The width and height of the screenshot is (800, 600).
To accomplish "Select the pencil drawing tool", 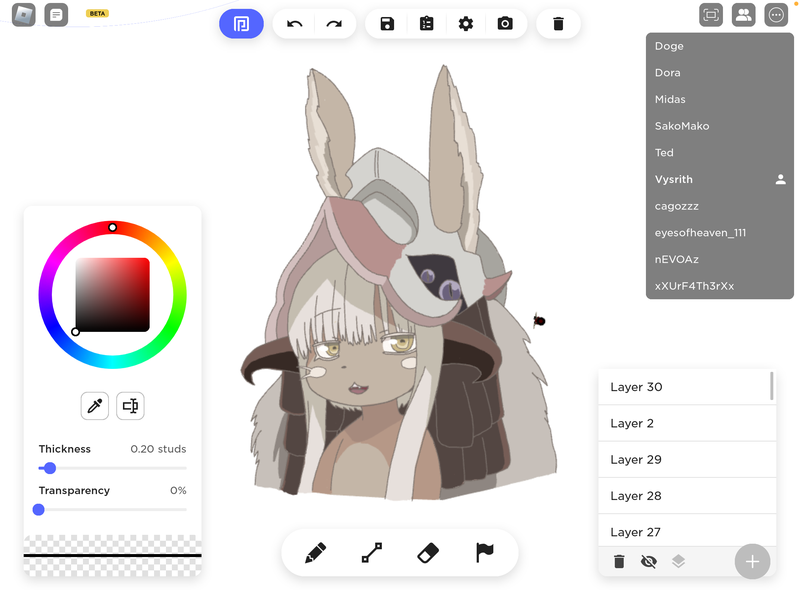I will 315,553.
